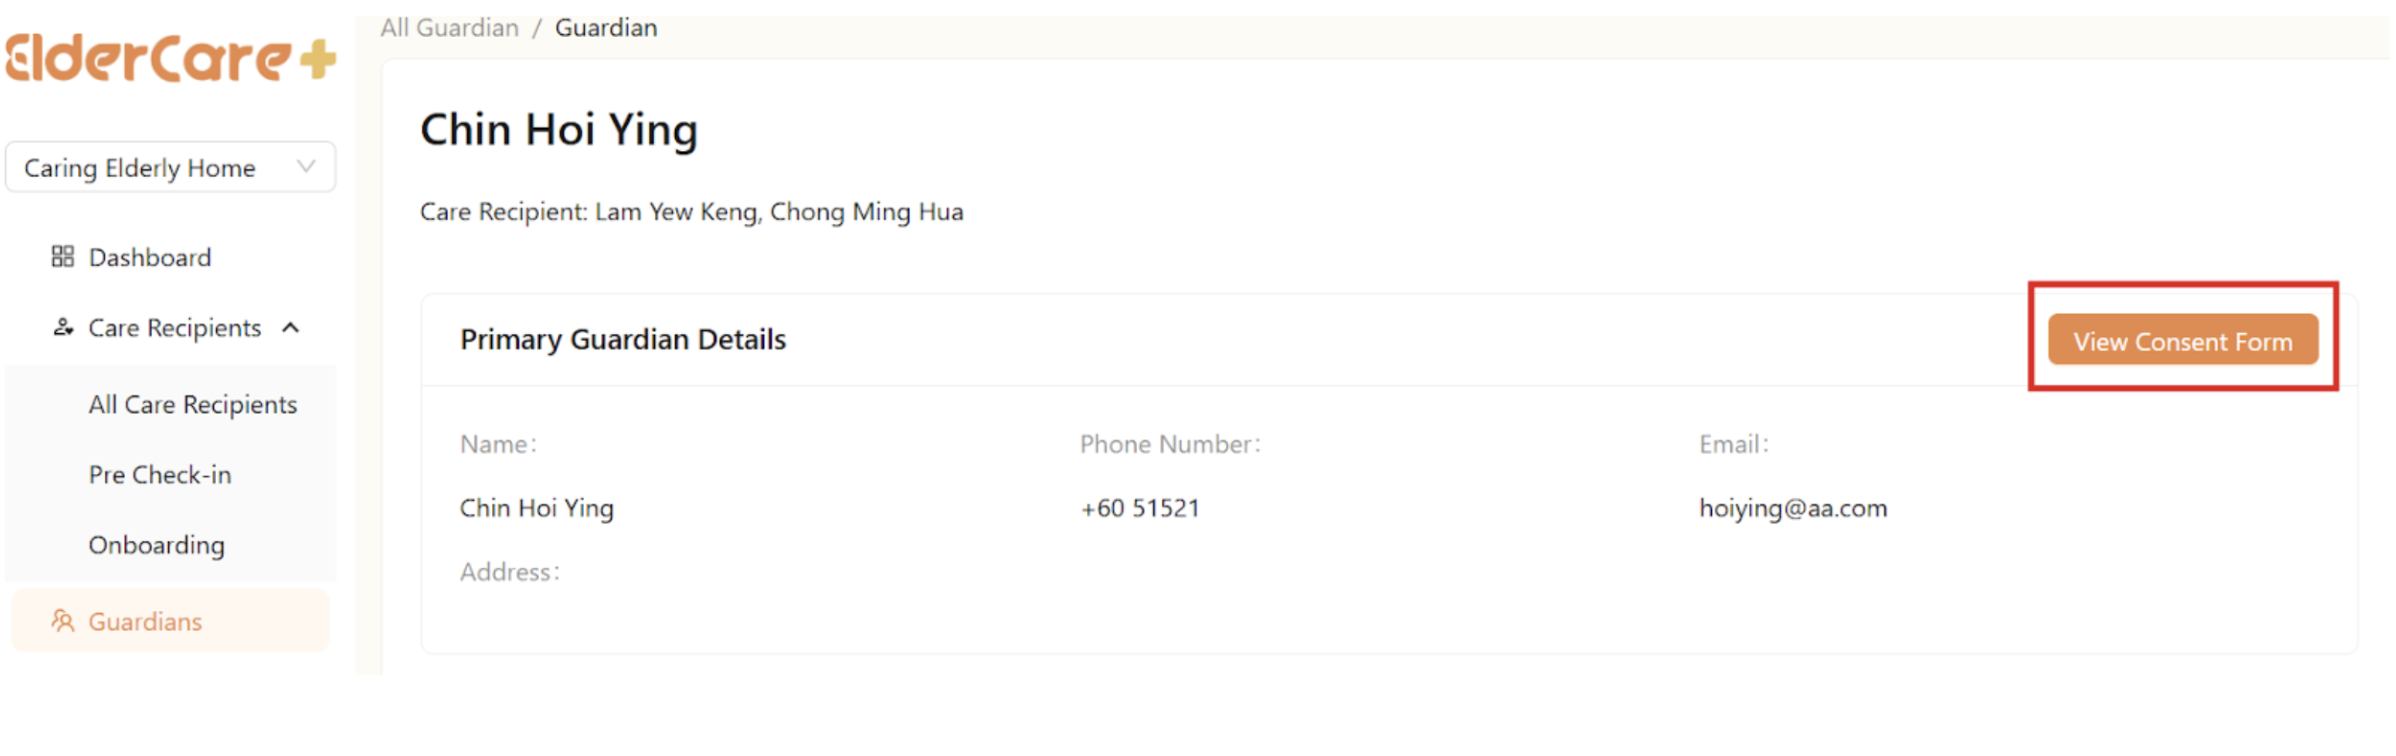The height and width of the screenshot is (756, 2396).
Task: Navigate to the Onboarding submenu item
Action: (x=157, y=545)
